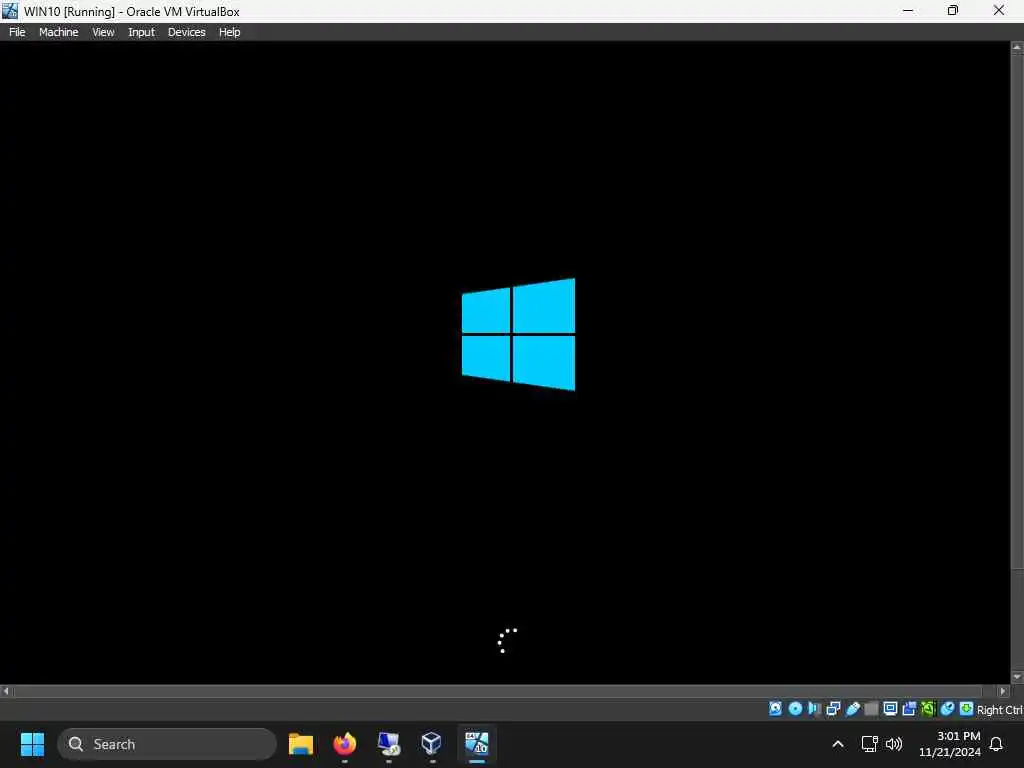The height and width of the screenshot is (768, 1024).
Task: Click the VirtualBox icon in the window title bar
Action: [x=10, y=11]
